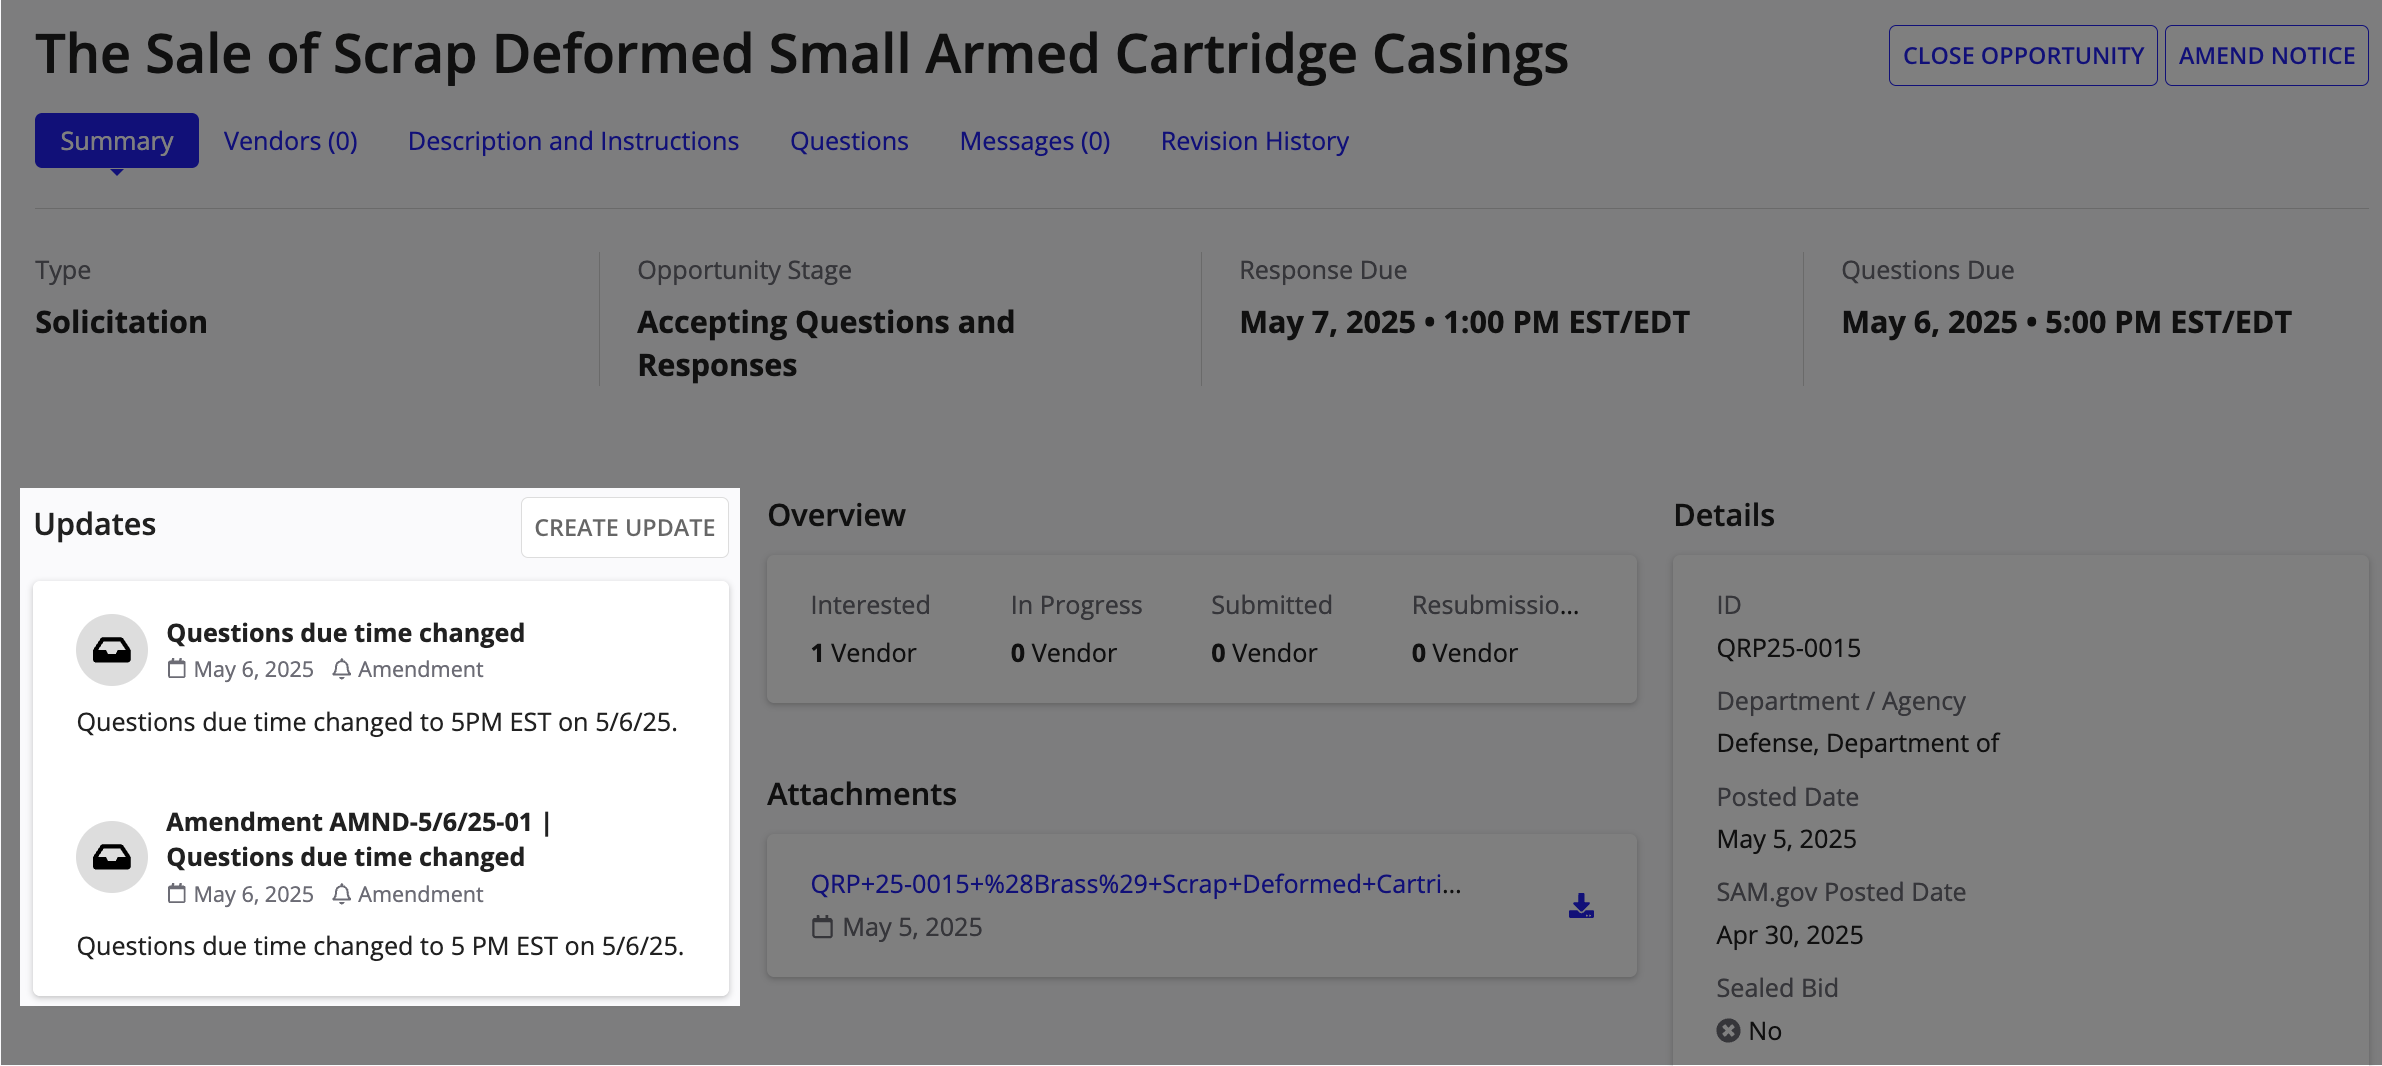Click the calendar icon next to attachment date May 5, 2025
2382x1066 pixels.
click(822, 927)
